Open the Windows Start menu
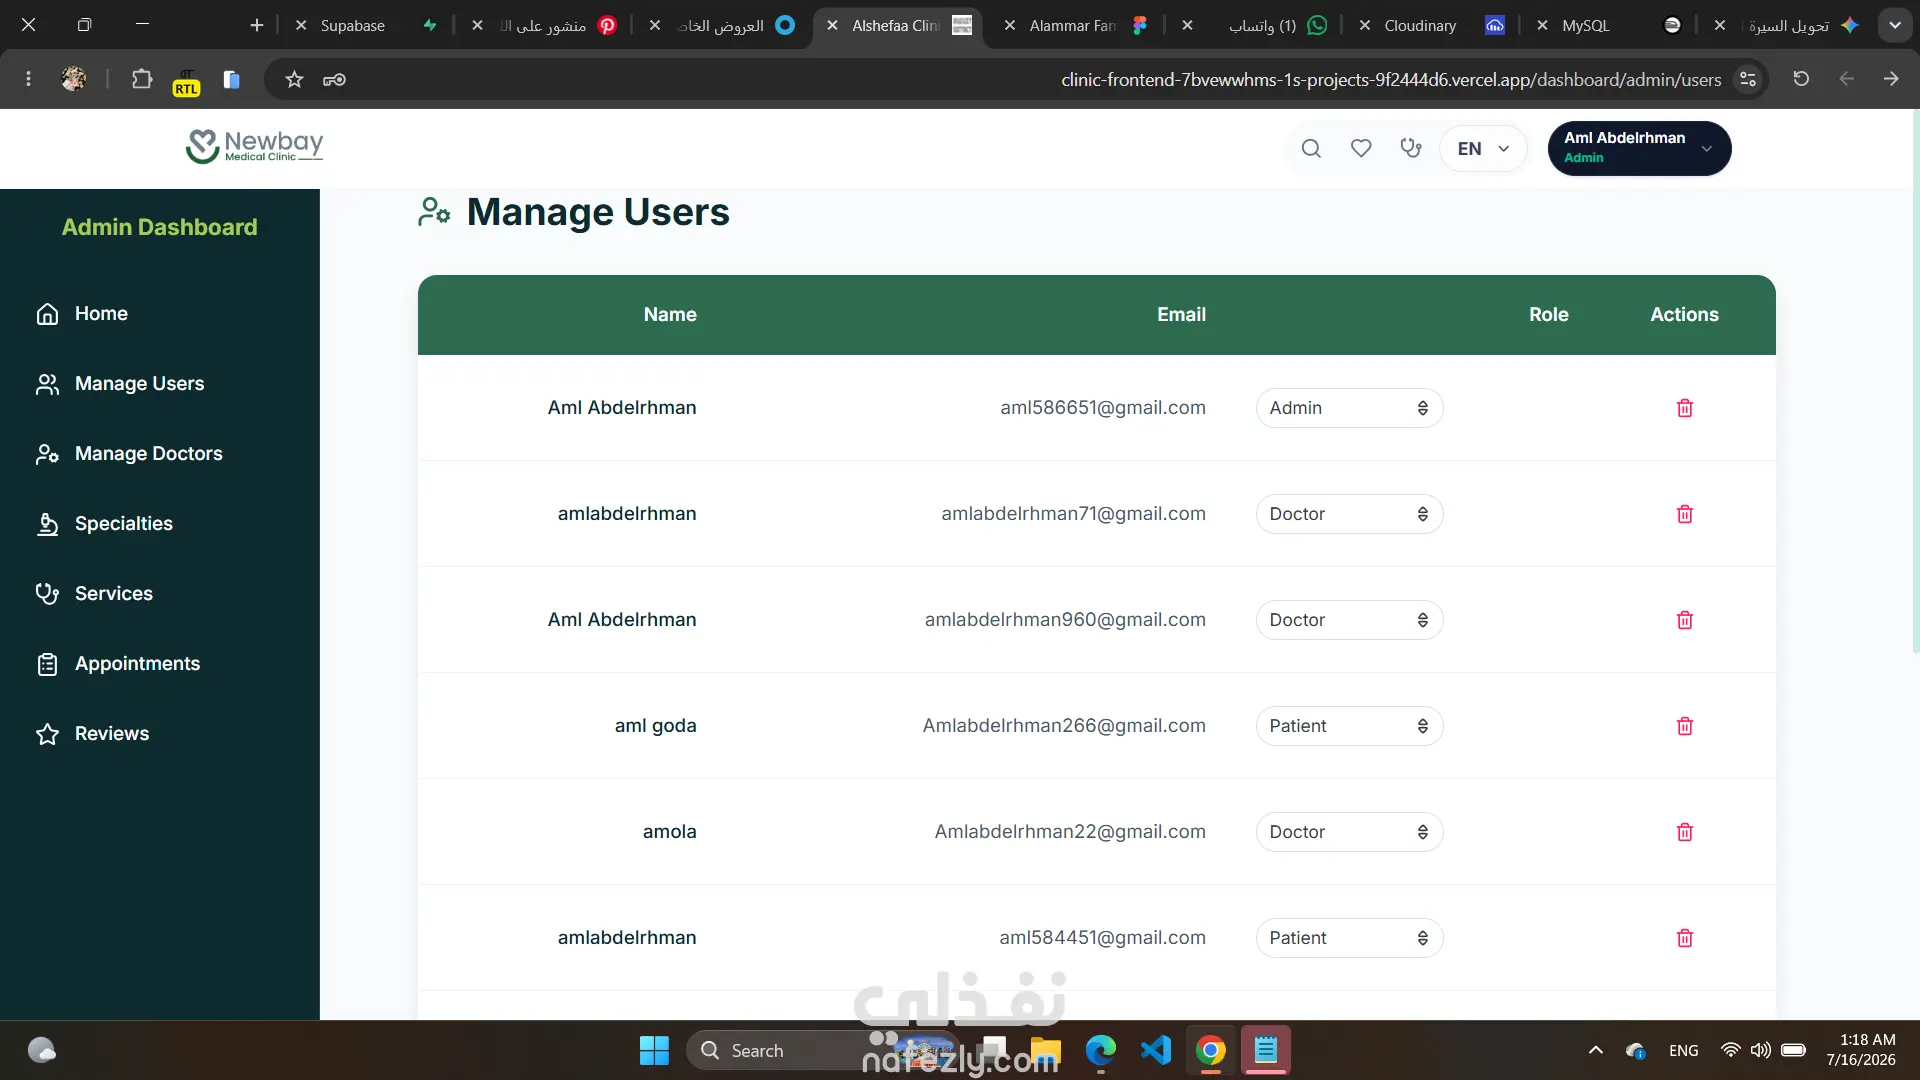The width and height of the screenshot is (1920, 1080). click(x=654, y=1050)
